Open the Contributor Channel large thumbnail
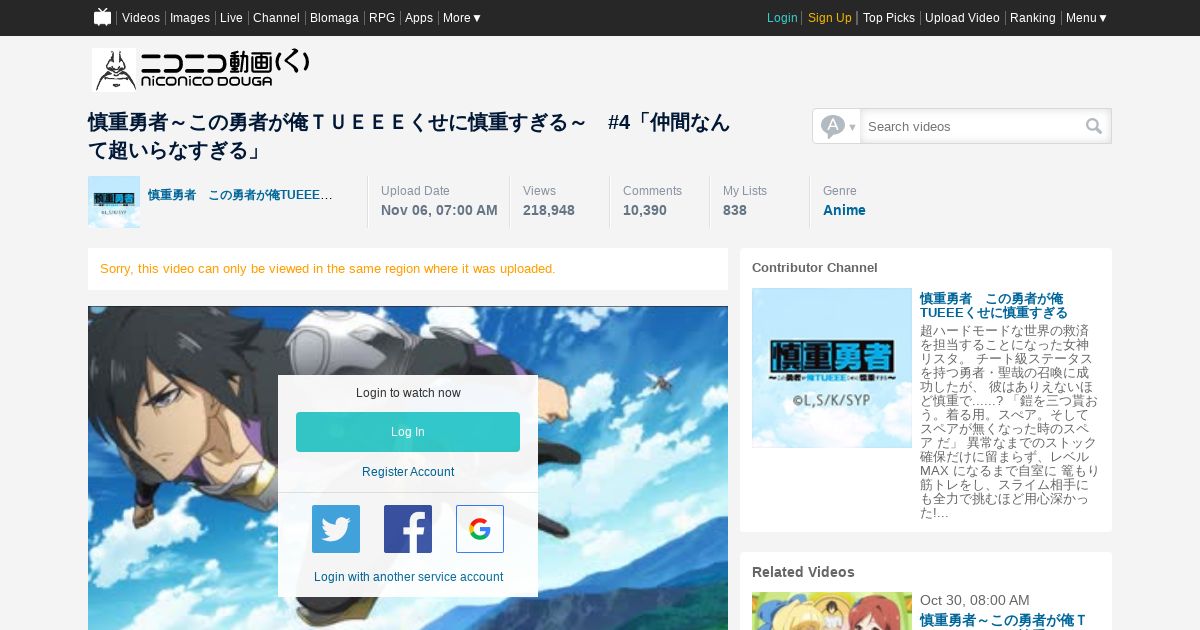The height and width of the screenshot is (630, 1200). (x=832, y=368)
